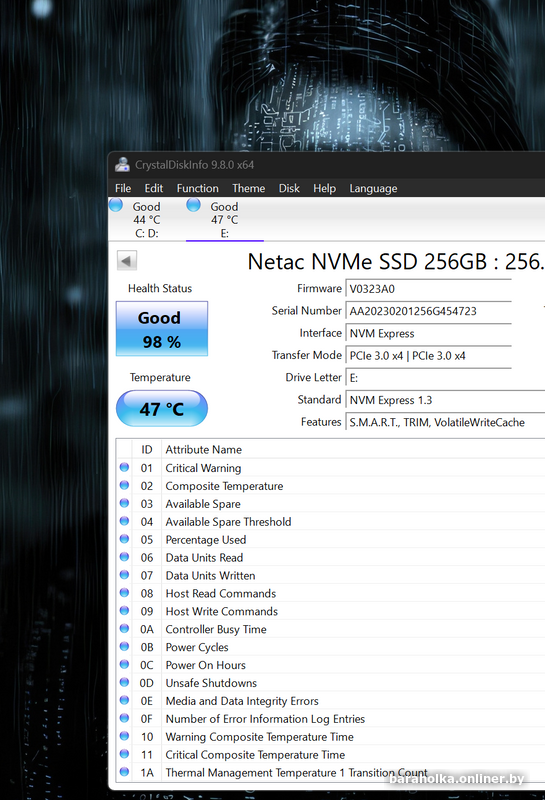Click the status dot for Power Cycles
Viewport: 545px width, 800px height.
124,646
